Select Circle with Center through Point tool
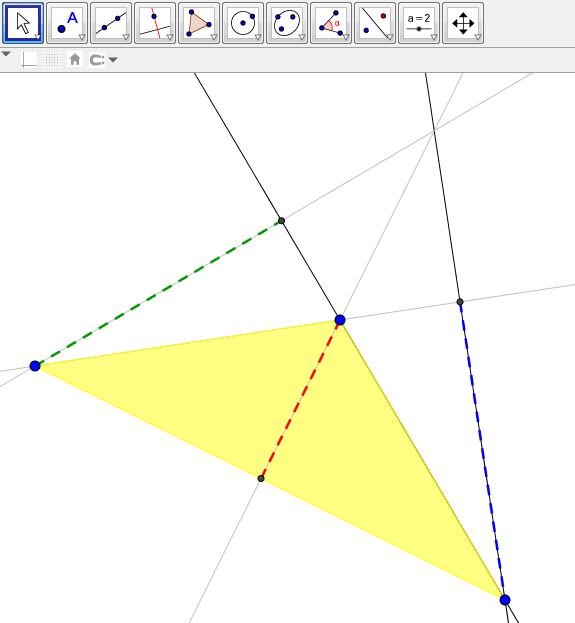This screenshot has width=575, height=623. tap(243, 23)
